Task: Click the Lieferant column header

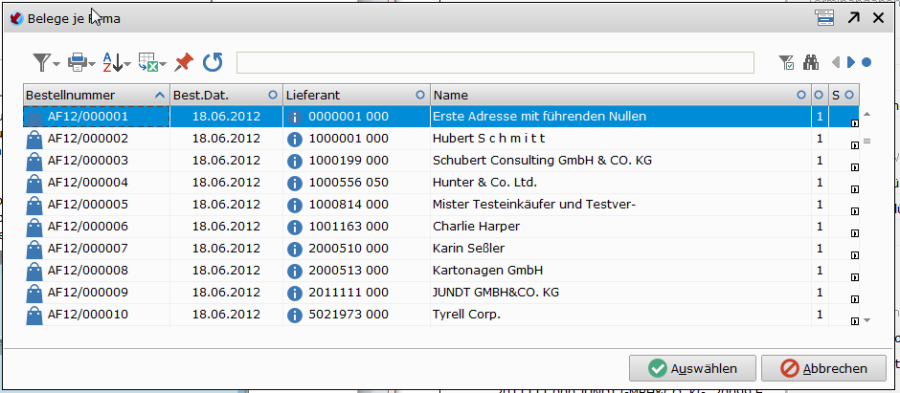Action: tap(356, 95)
